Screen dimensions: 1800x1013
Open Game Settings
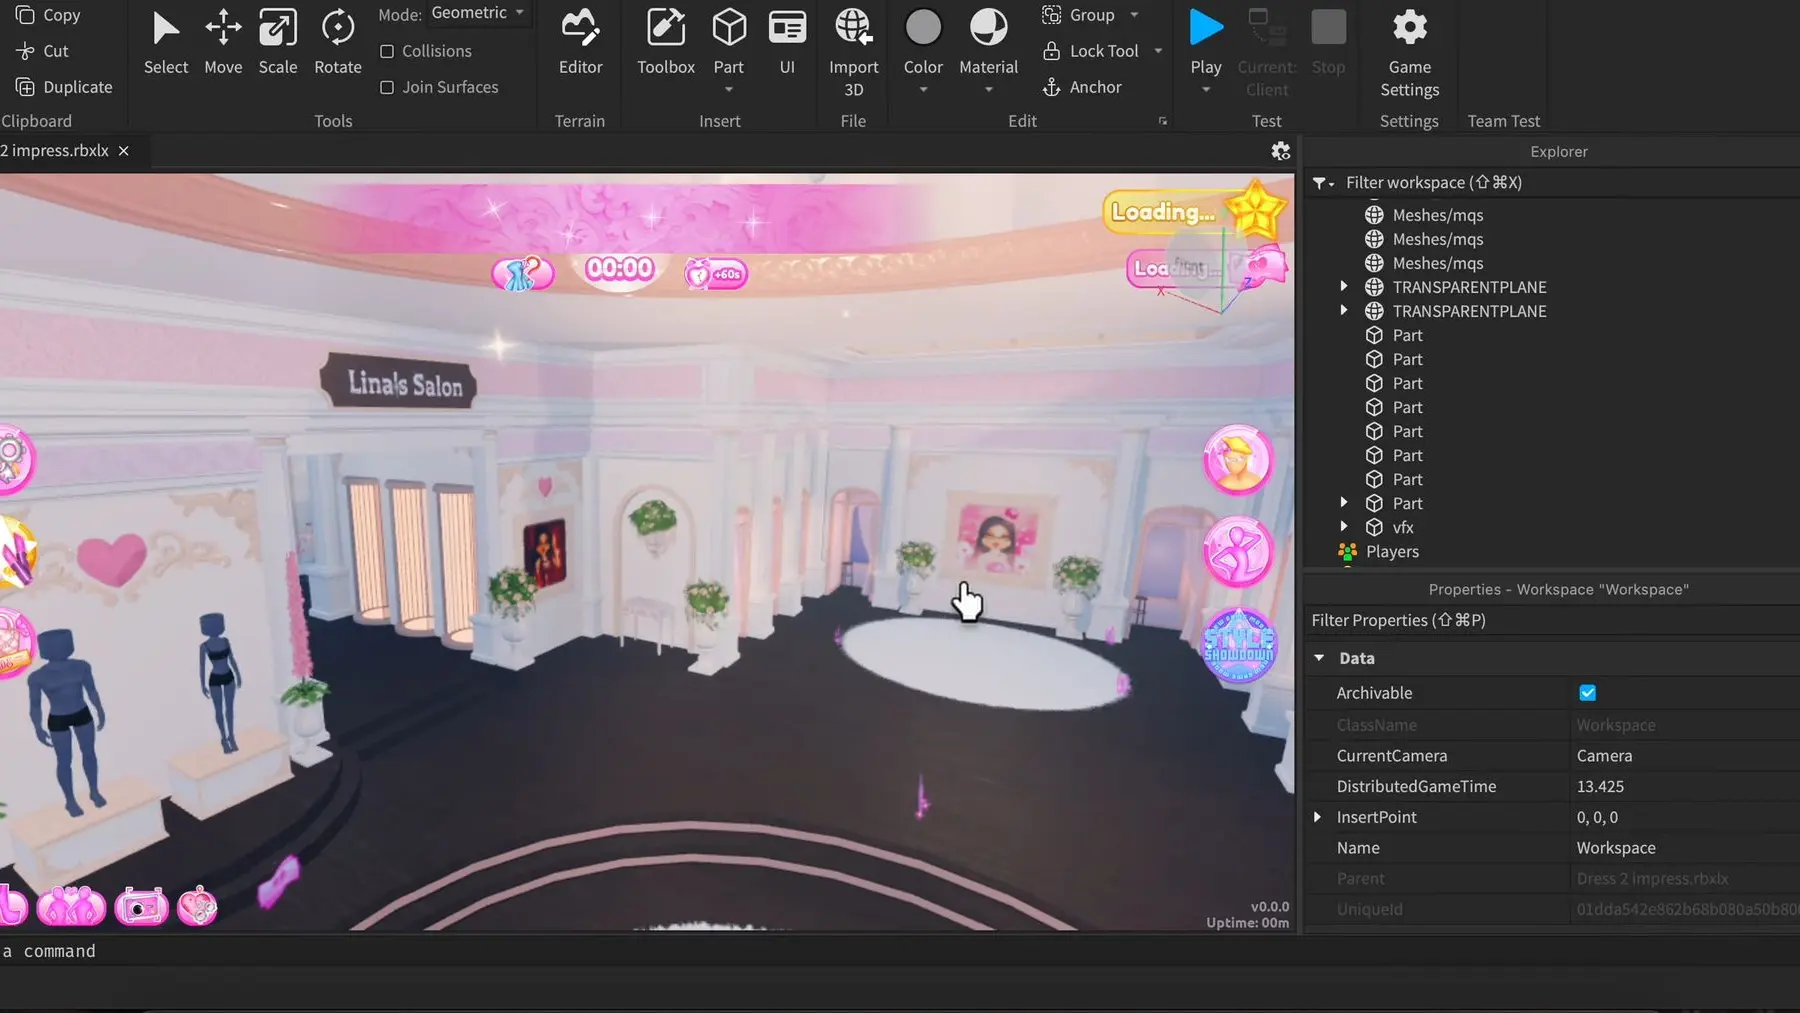[x=1410, y=53]
